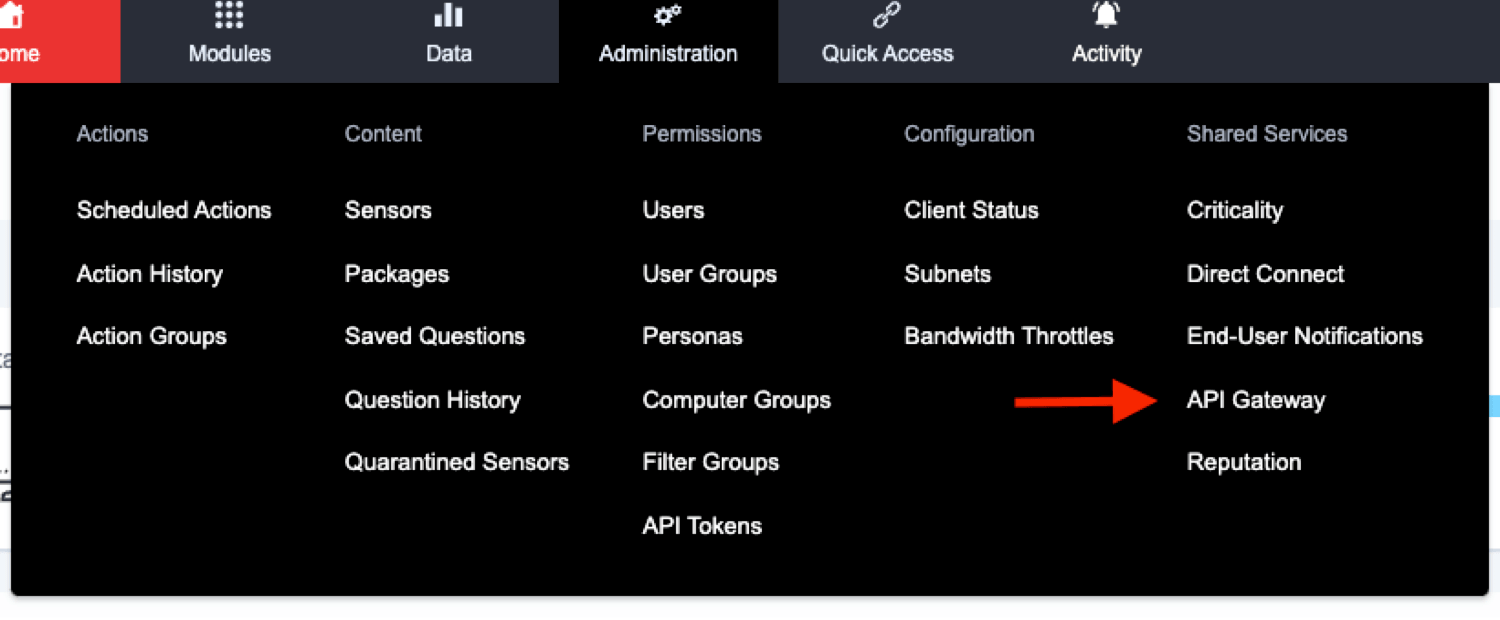Select Direct Connect
Screen dimensions: 1500x620
(x=1266, y=274)
